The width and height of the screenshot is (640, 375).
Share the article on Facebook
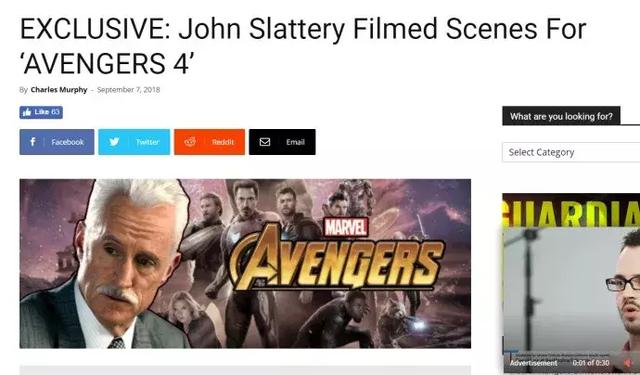(57, 142)
